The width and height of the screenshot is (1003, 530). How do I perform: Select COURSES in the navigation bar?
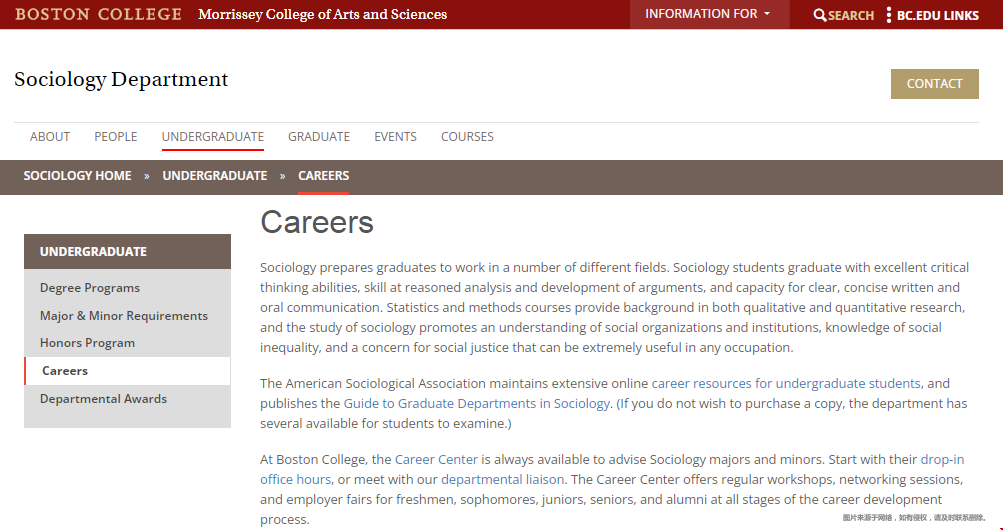click(x=467, y=137)
